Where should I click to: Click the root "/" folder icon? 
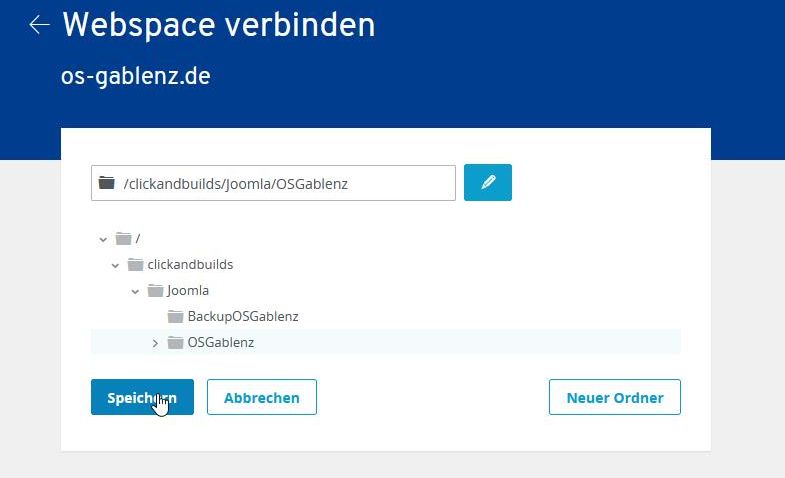click(x=124, y=239)
